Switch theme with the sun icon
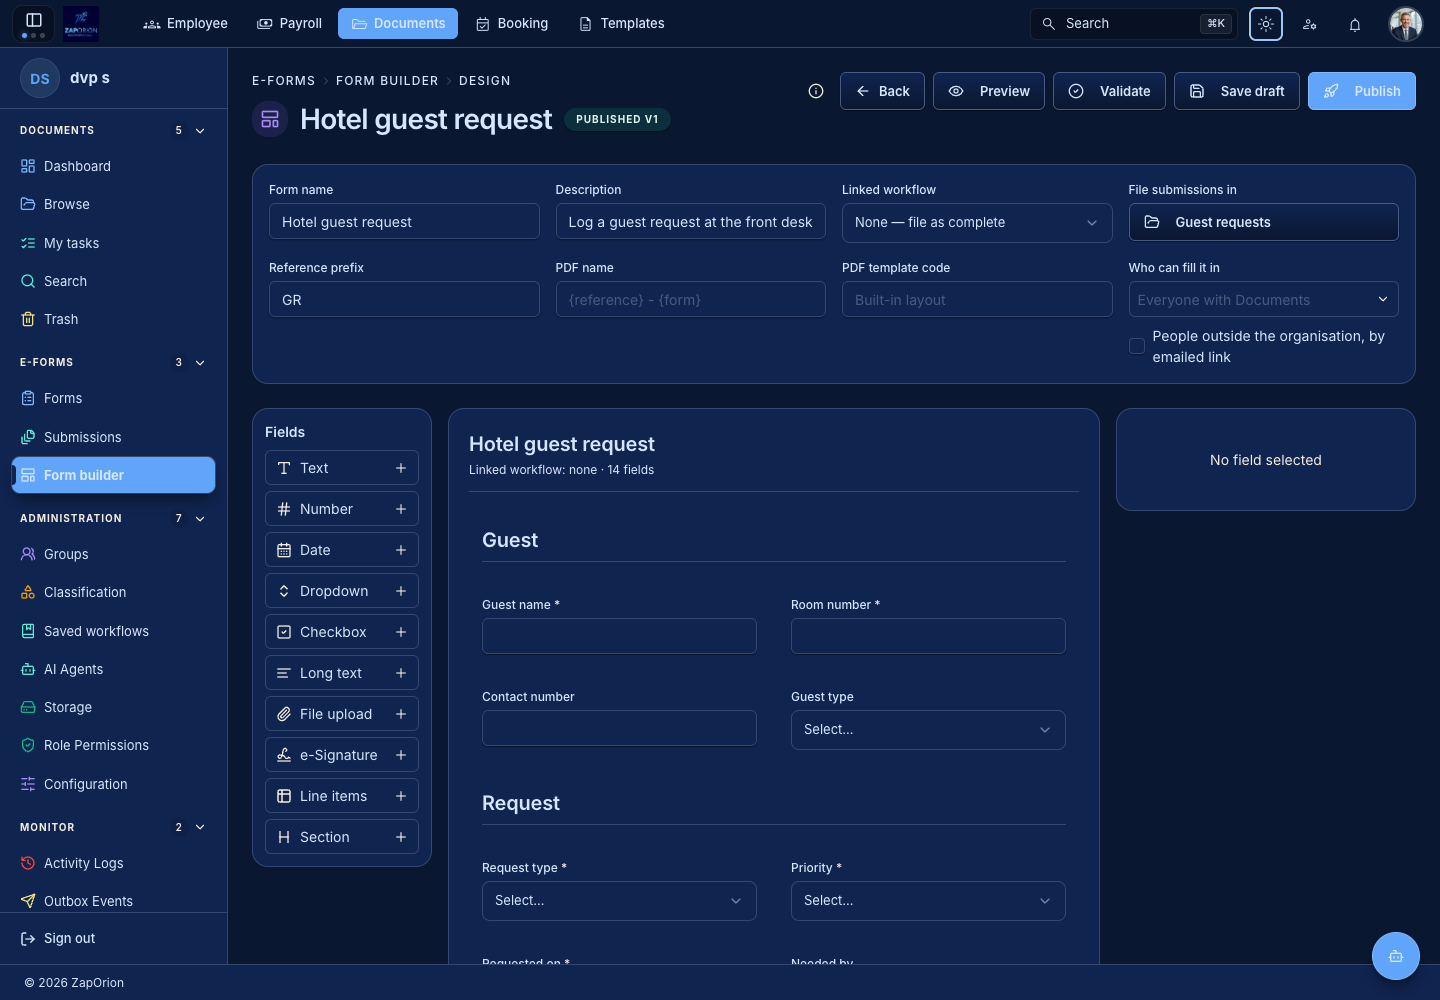This screenshot has width=1440, height=1000. tap(1266, 24)
